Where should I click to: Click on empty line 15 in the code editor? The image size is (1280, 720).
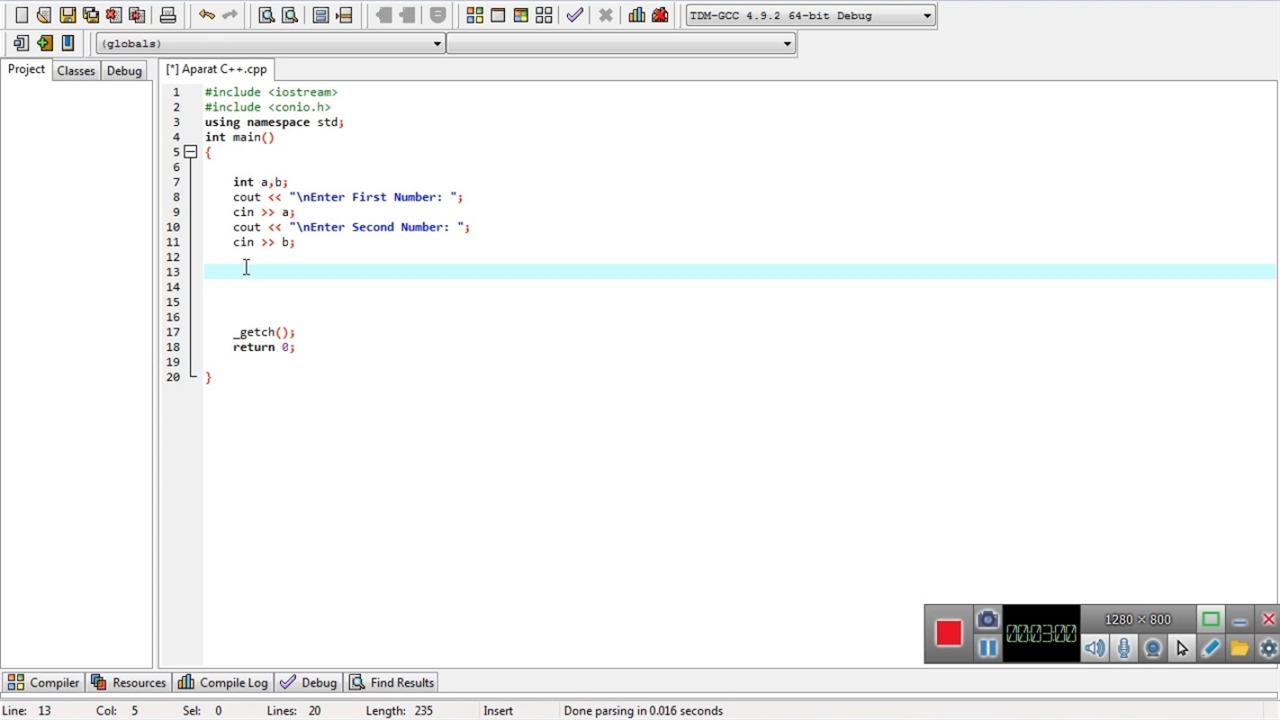(400, 302)
